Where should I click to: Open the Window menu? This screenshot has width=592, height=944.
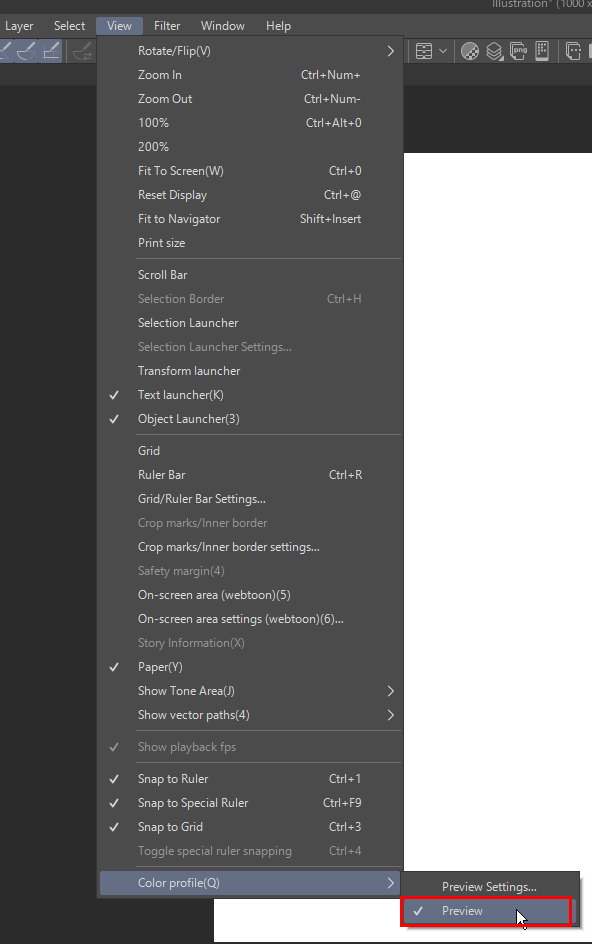point(223,26)
